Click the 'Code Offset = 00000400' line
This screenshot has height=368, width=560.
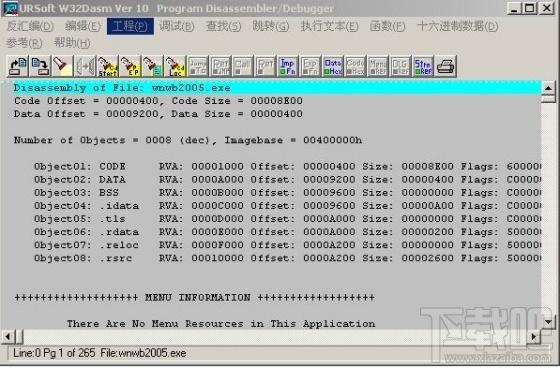[158, 101]
